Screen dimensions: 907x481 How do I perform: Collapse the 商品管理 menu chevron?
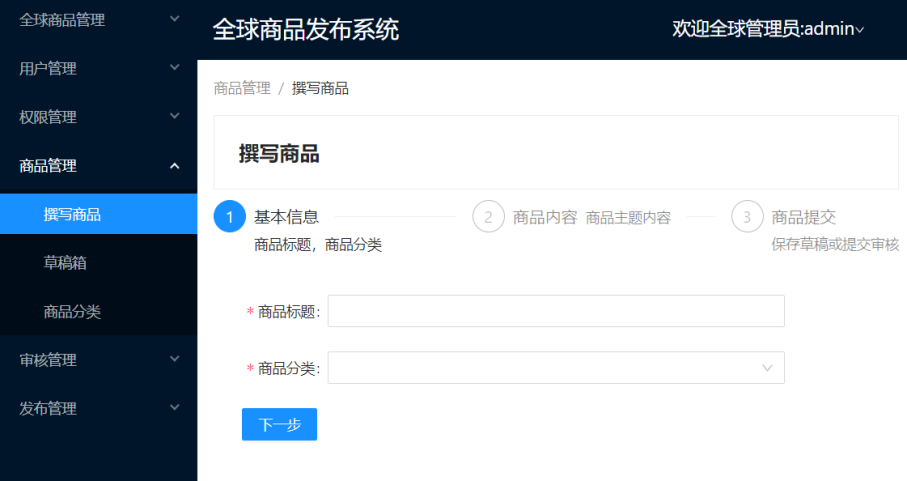click(174, 166)
